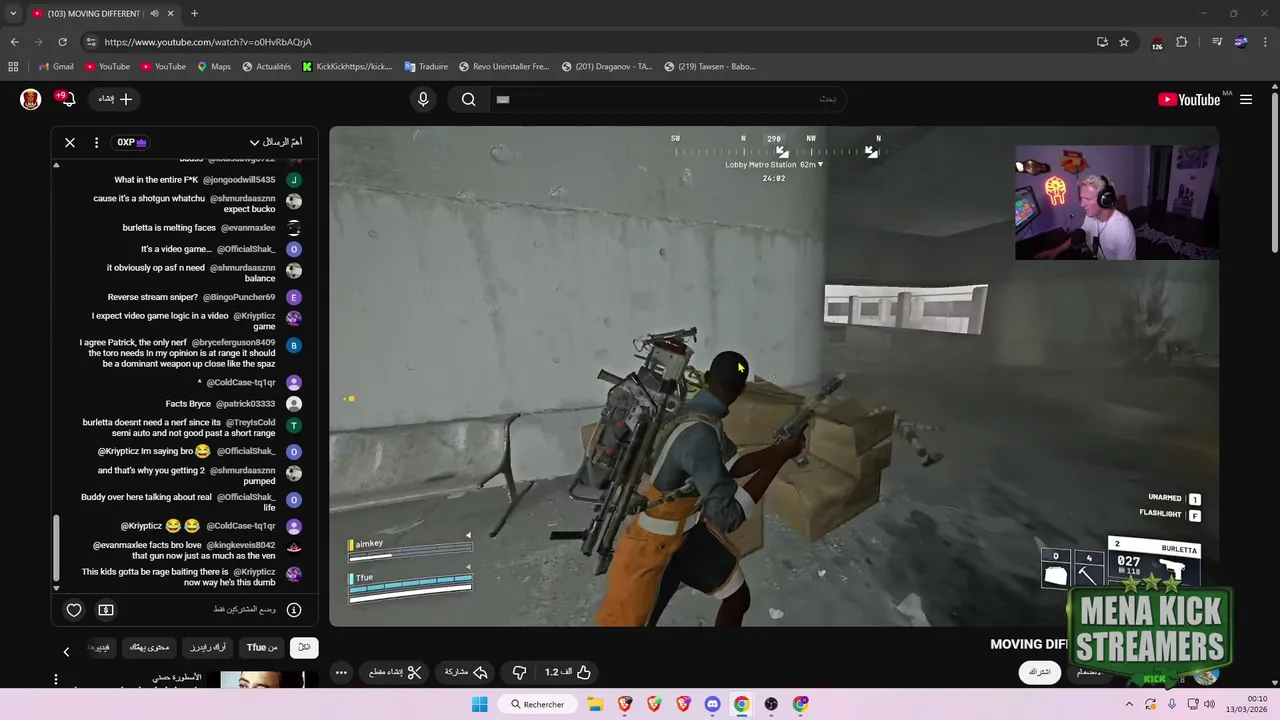This screenshot has width=1280, height=720.
Task: Click the YouTube search magnifier icon
Action: tap(468, 99)
